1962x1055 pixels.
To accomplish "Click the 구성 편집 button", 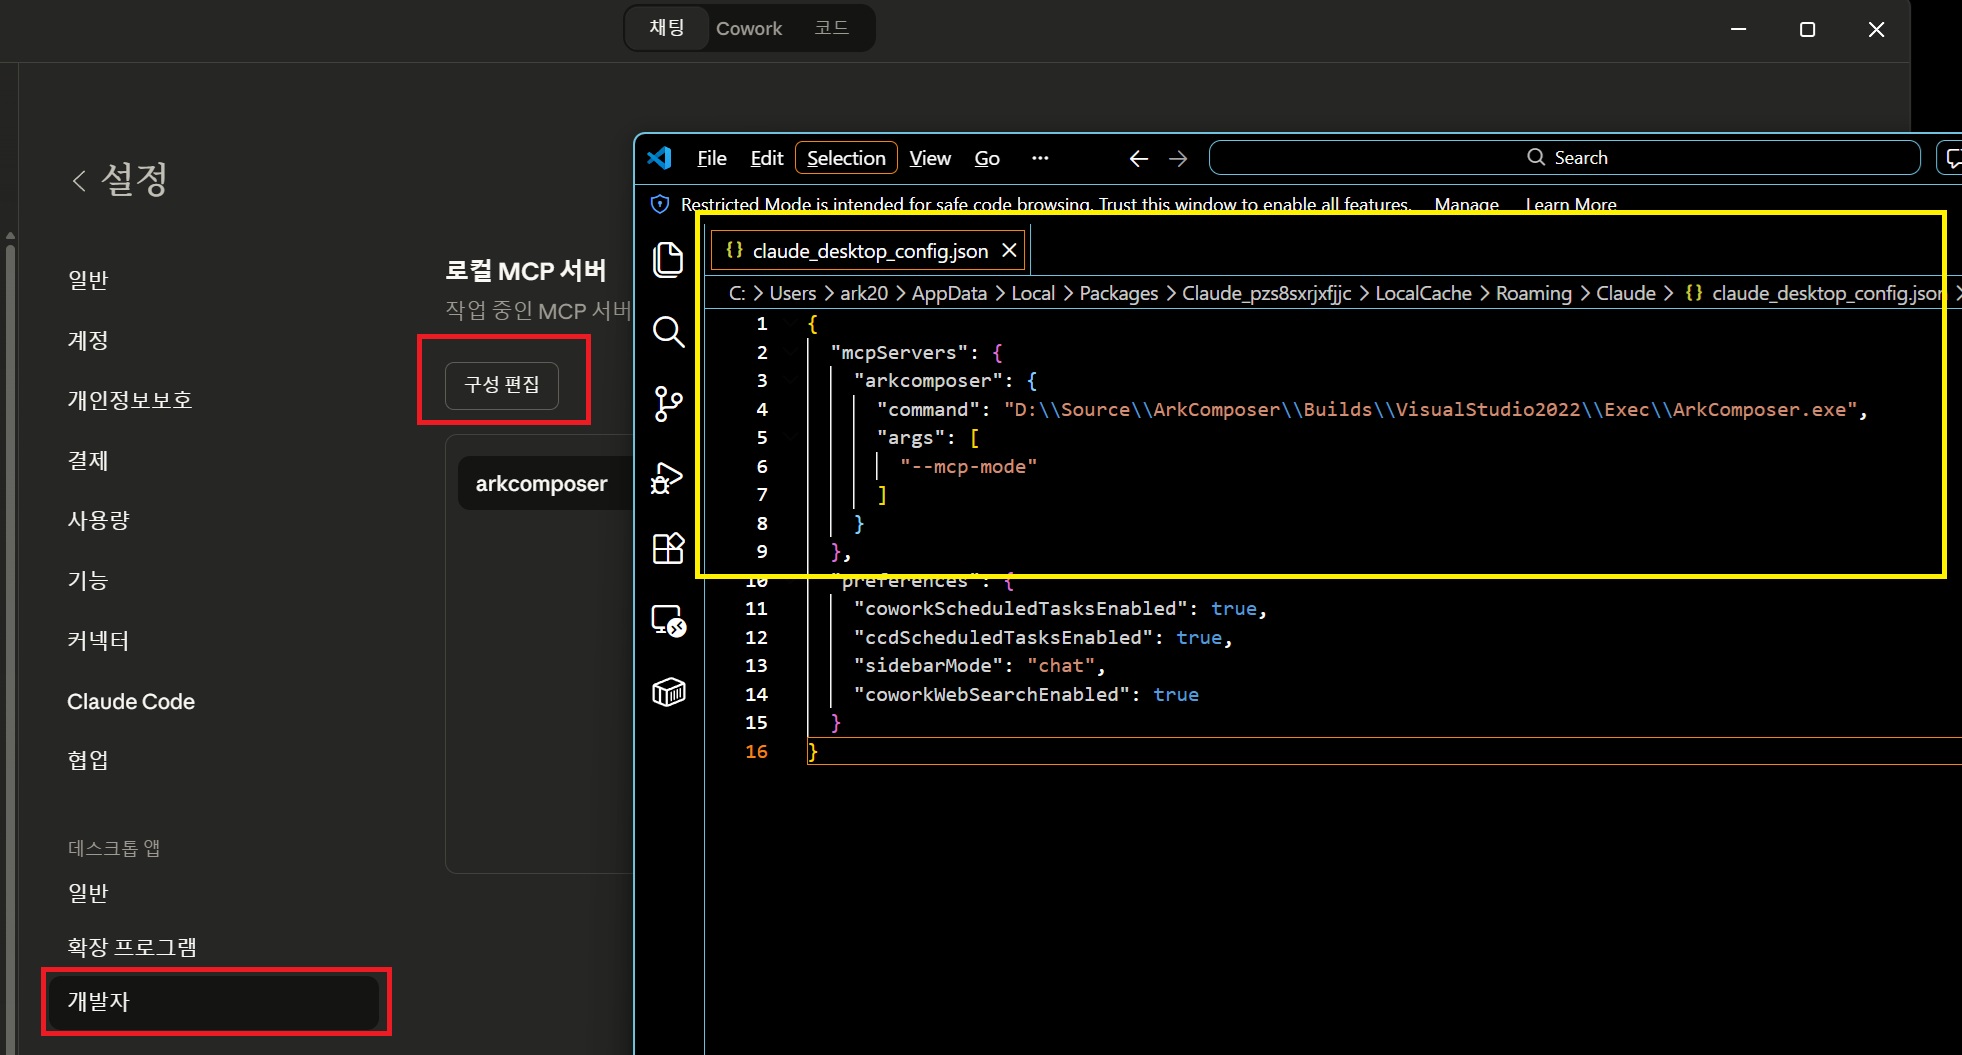I will click(502, 385).
